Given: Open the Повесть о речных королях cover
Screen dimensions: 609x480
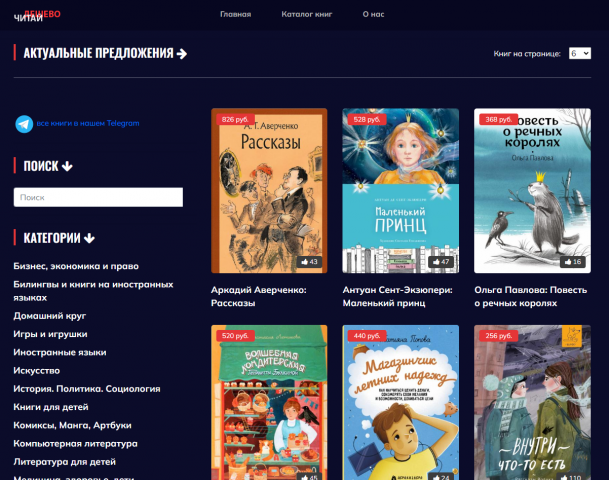Looking at the screenshot, I should pos(532,191).
